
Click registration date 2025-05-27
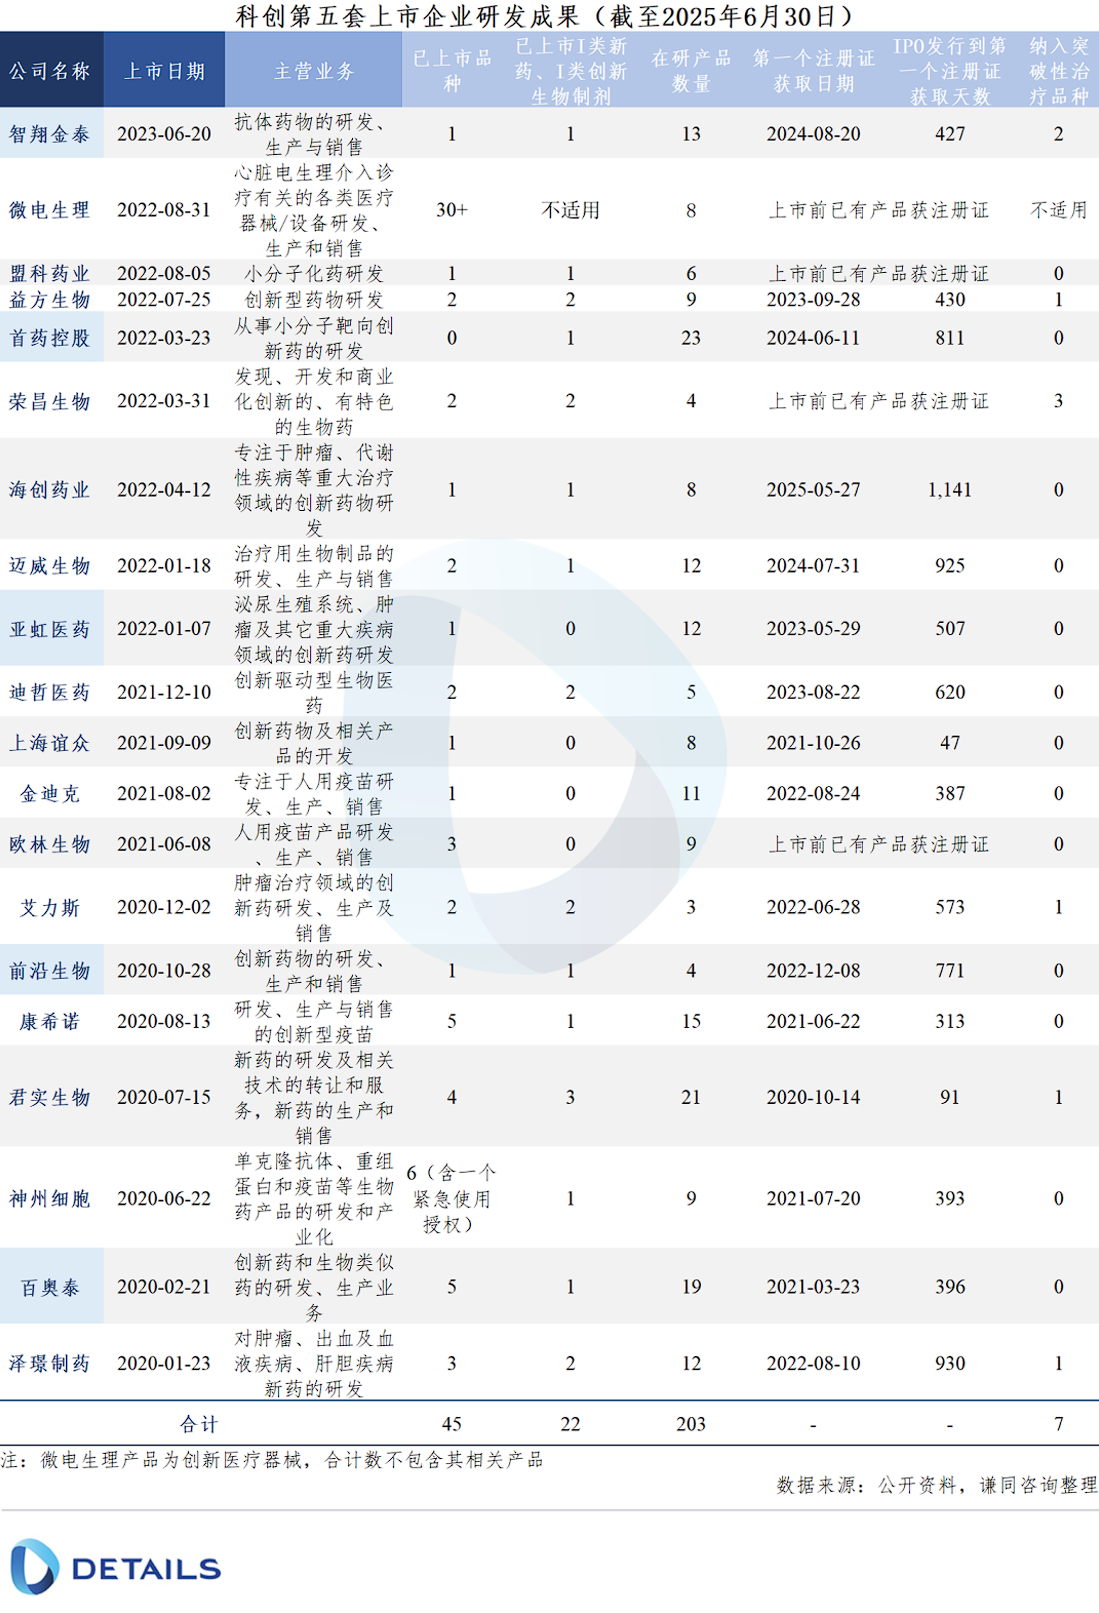point(813,490)
